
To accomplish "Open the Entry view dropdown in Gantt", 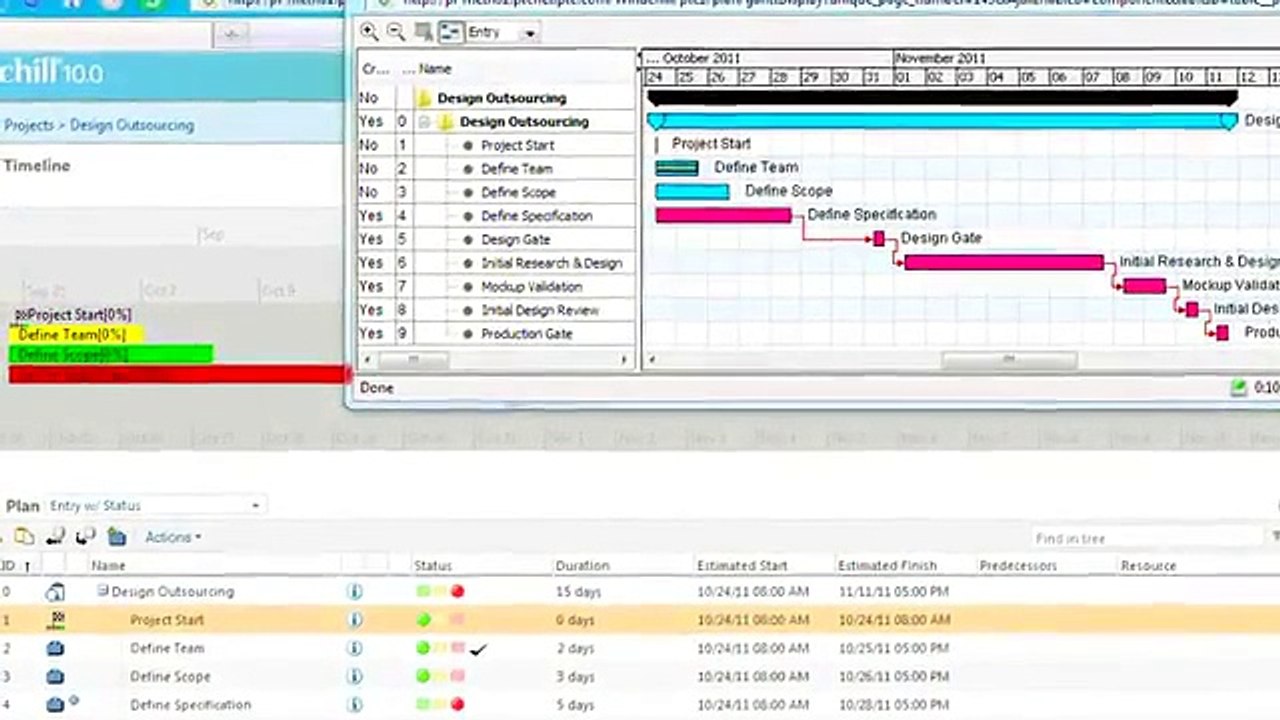I will [529, 33].
